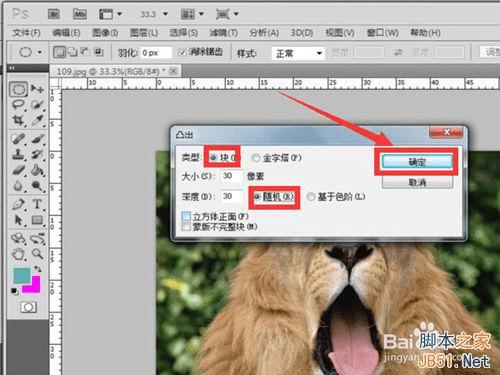Select the Quick Selection tool
The height and width of the screenshot is (375, 500).
coord(37,105)
